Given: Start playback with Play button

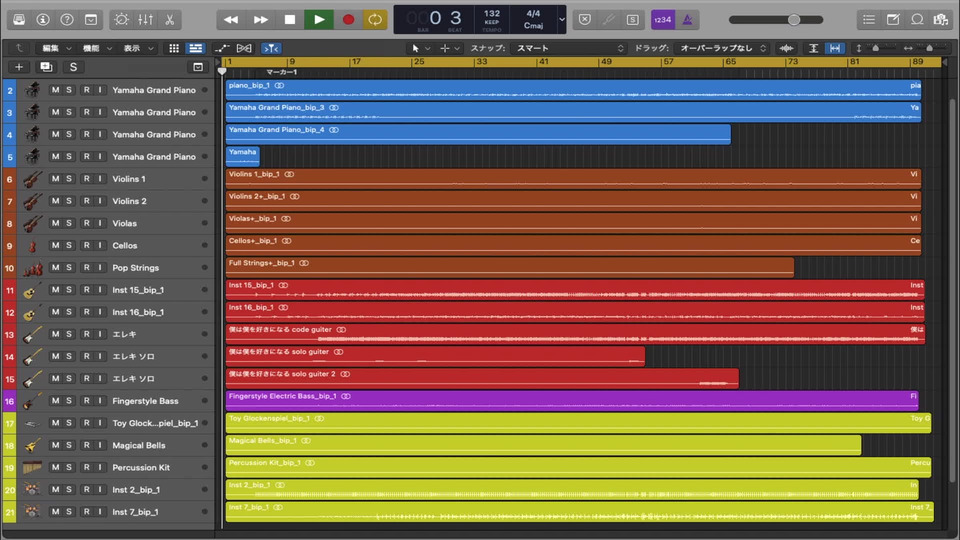Looking at the screenshot, I should coord(319,20).
